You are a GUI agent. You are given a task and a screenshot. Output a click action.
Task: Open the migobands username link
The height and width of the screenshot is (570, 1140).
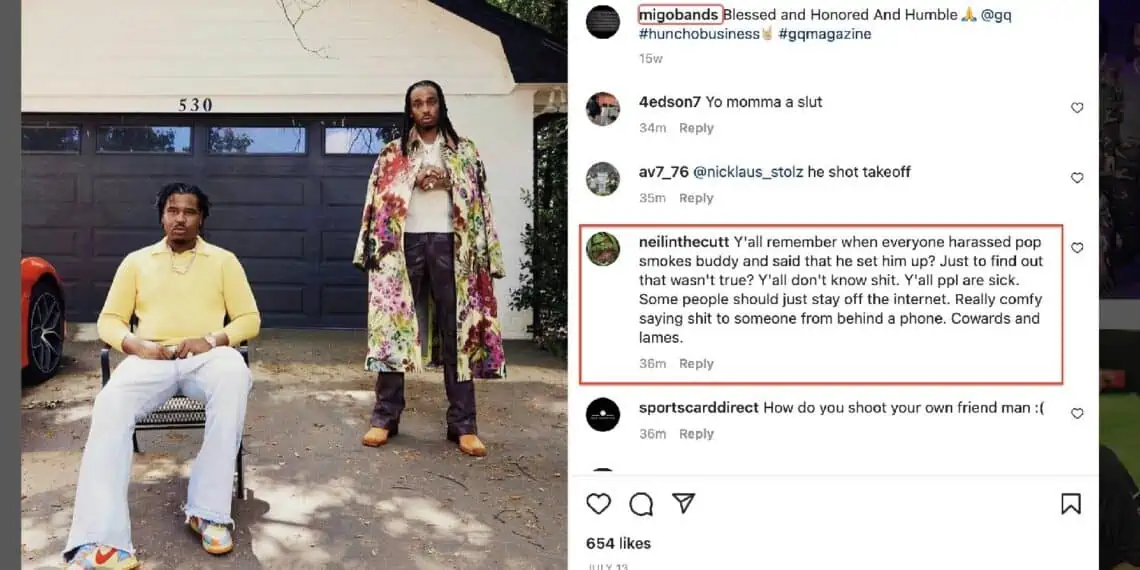click(x=679, y=15)
